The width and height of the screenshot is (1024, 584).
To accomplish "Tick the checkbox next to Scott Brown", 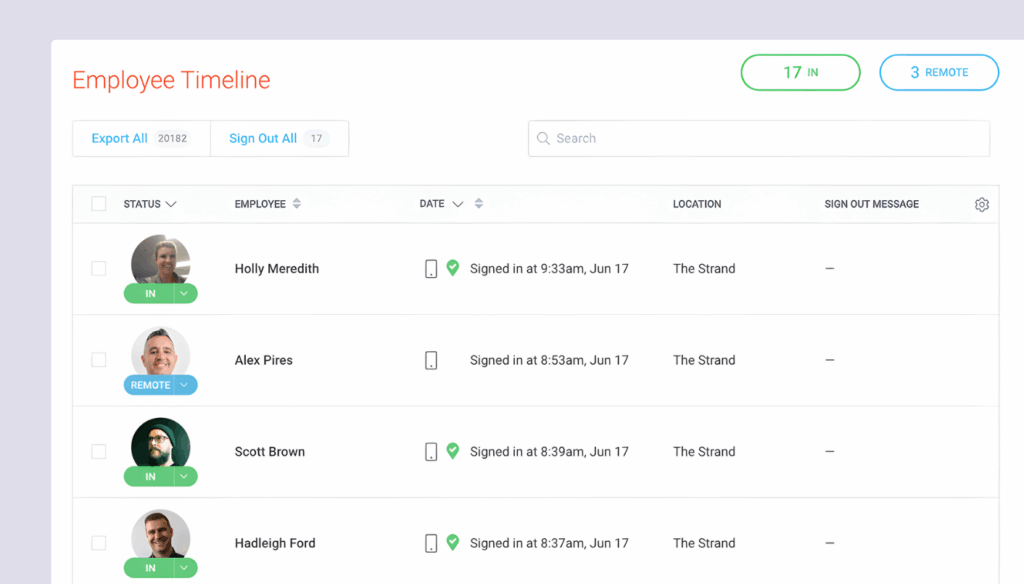I will (x=99, y=451).
